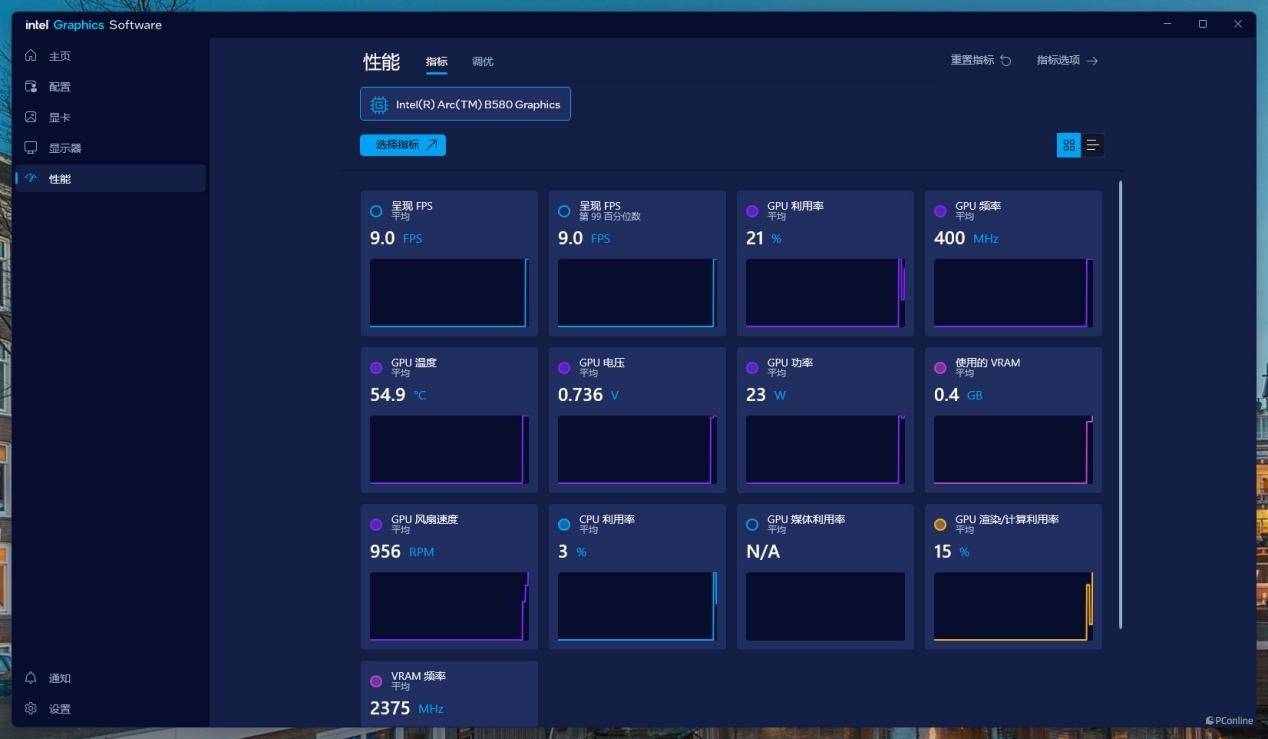Screen dimensions: 1268x739
Task: Click the GPU 频率 graph
Action: 1013,293
